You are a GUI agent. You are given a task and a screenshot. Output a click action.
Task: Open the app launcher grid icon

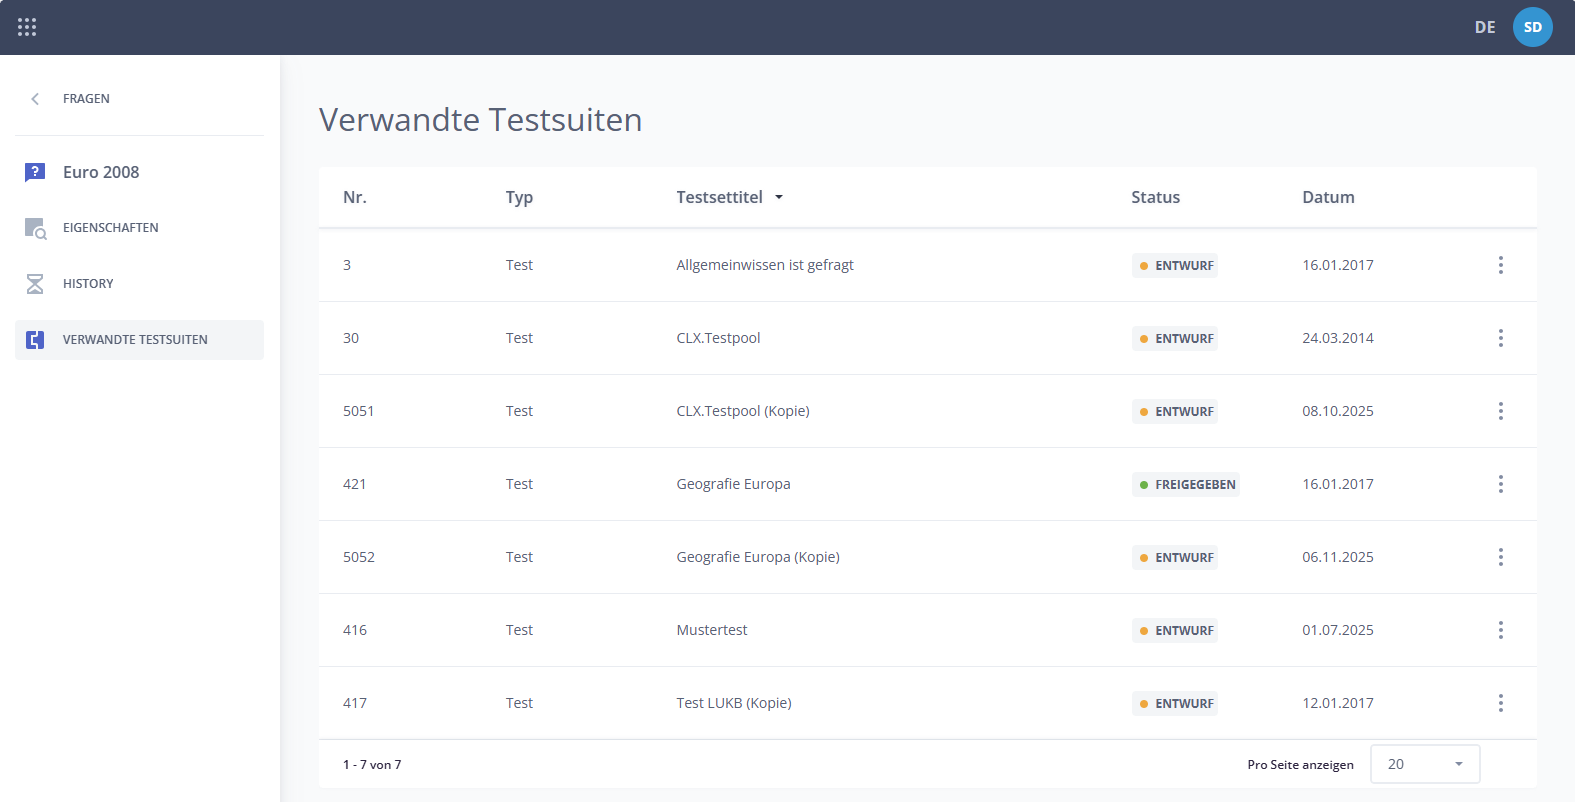click(27, 27)
